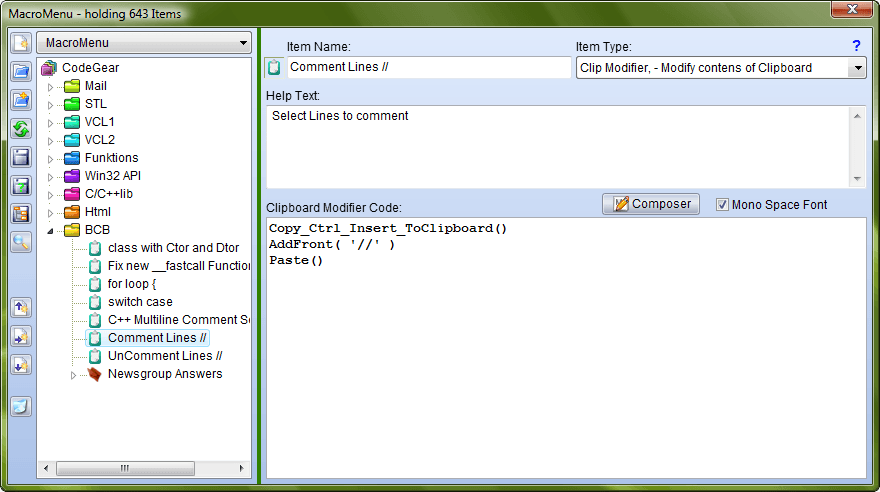This screenshot has width=880, height=492.
Task: Select the VCL2 folder label
Action: point(99,140)
